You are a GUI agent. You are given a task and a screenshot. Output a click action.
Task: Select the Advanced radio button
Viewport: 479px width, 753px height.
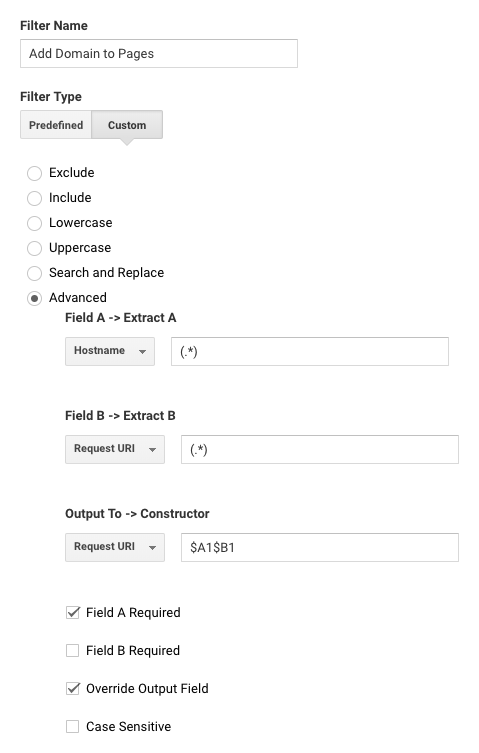tap(35, 298)
